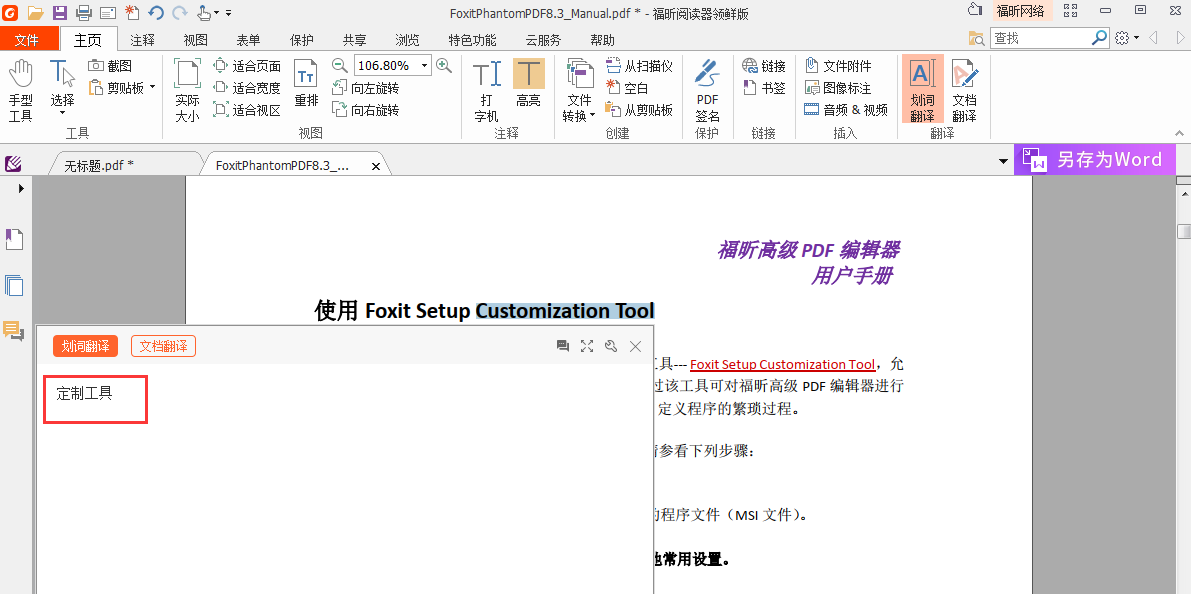
Task: Rotate the view left (向左旋转)
Action: pyautogui.click(x=365, y=88)
